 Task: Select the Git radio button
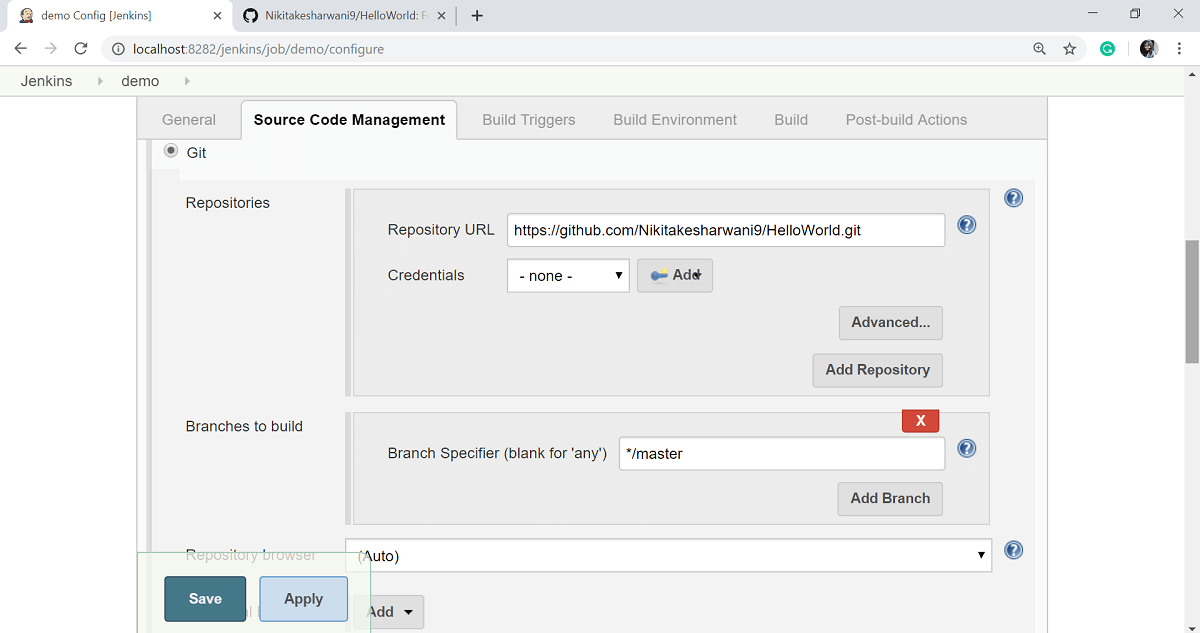pyautogui.click(x=171, y=151)
